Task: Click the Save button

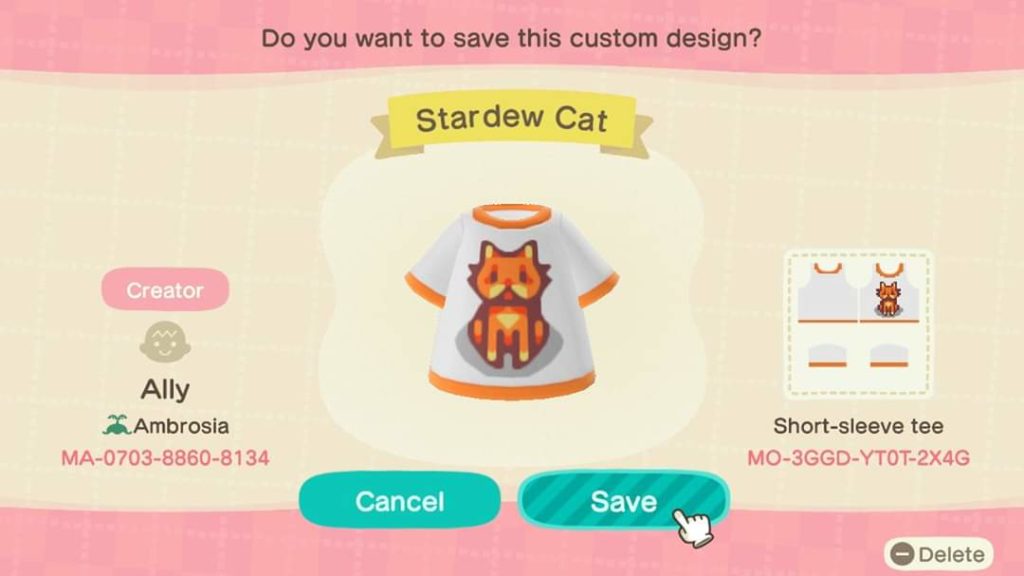Action: [x=624, y=501]
